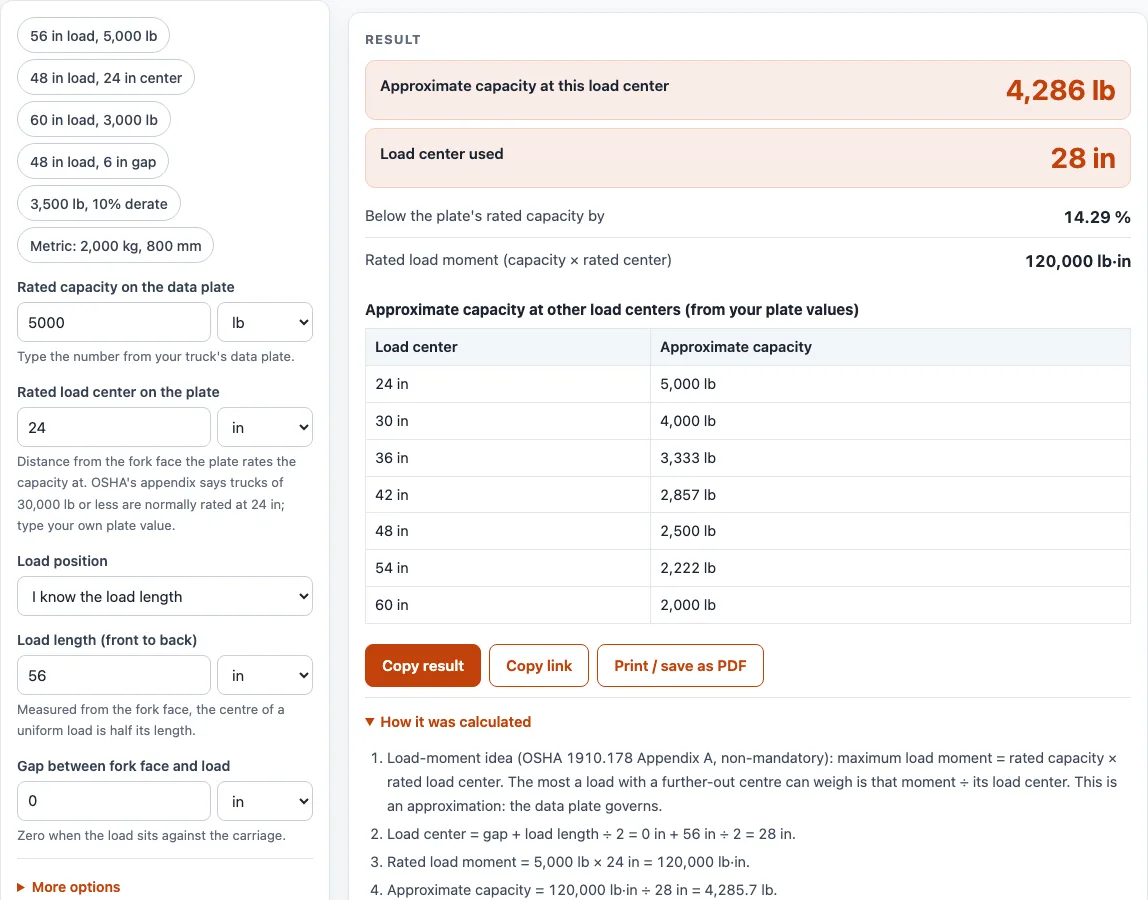Click the RESULT heading

coord(393,40)
